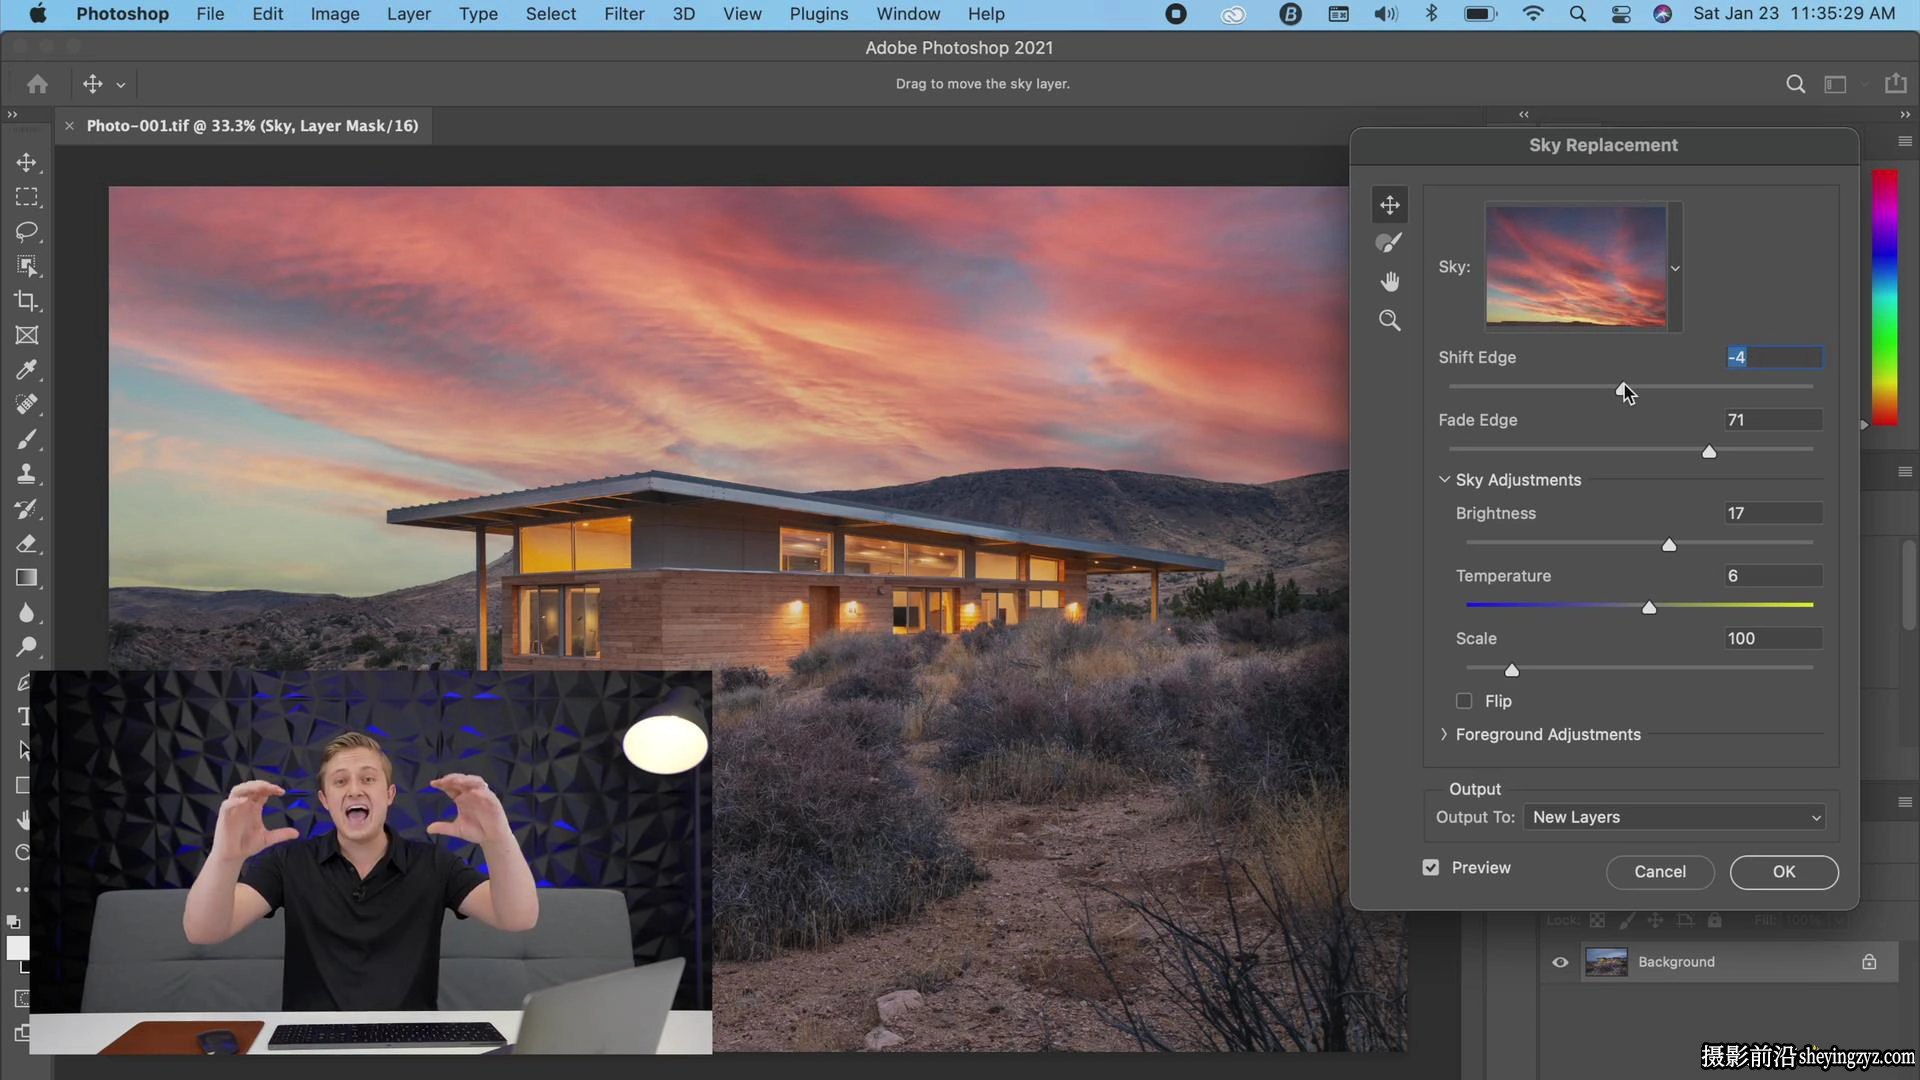Collapse right panels double arrow
Viewport: 1920px width, 1080px height.
click(x=1905, y=115)
